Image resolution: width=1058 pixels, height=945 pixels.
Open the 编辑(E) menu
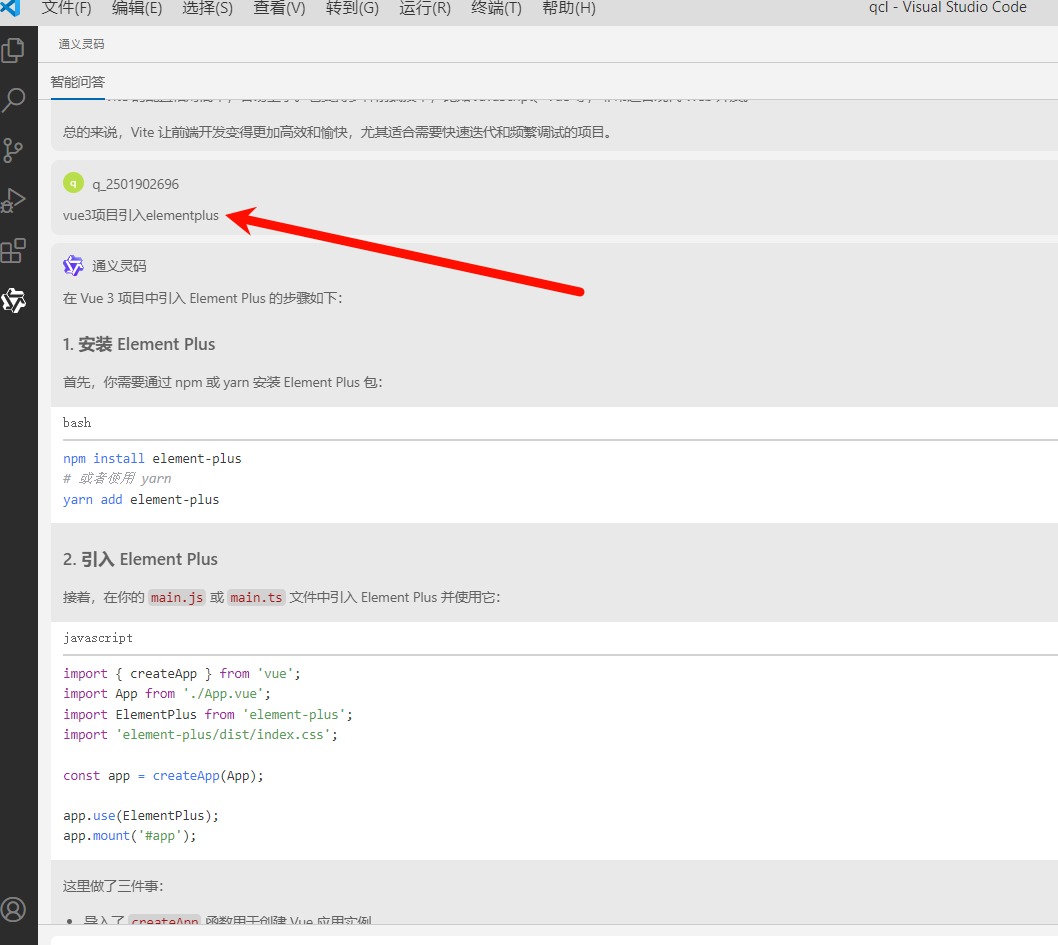coord(137,8)
